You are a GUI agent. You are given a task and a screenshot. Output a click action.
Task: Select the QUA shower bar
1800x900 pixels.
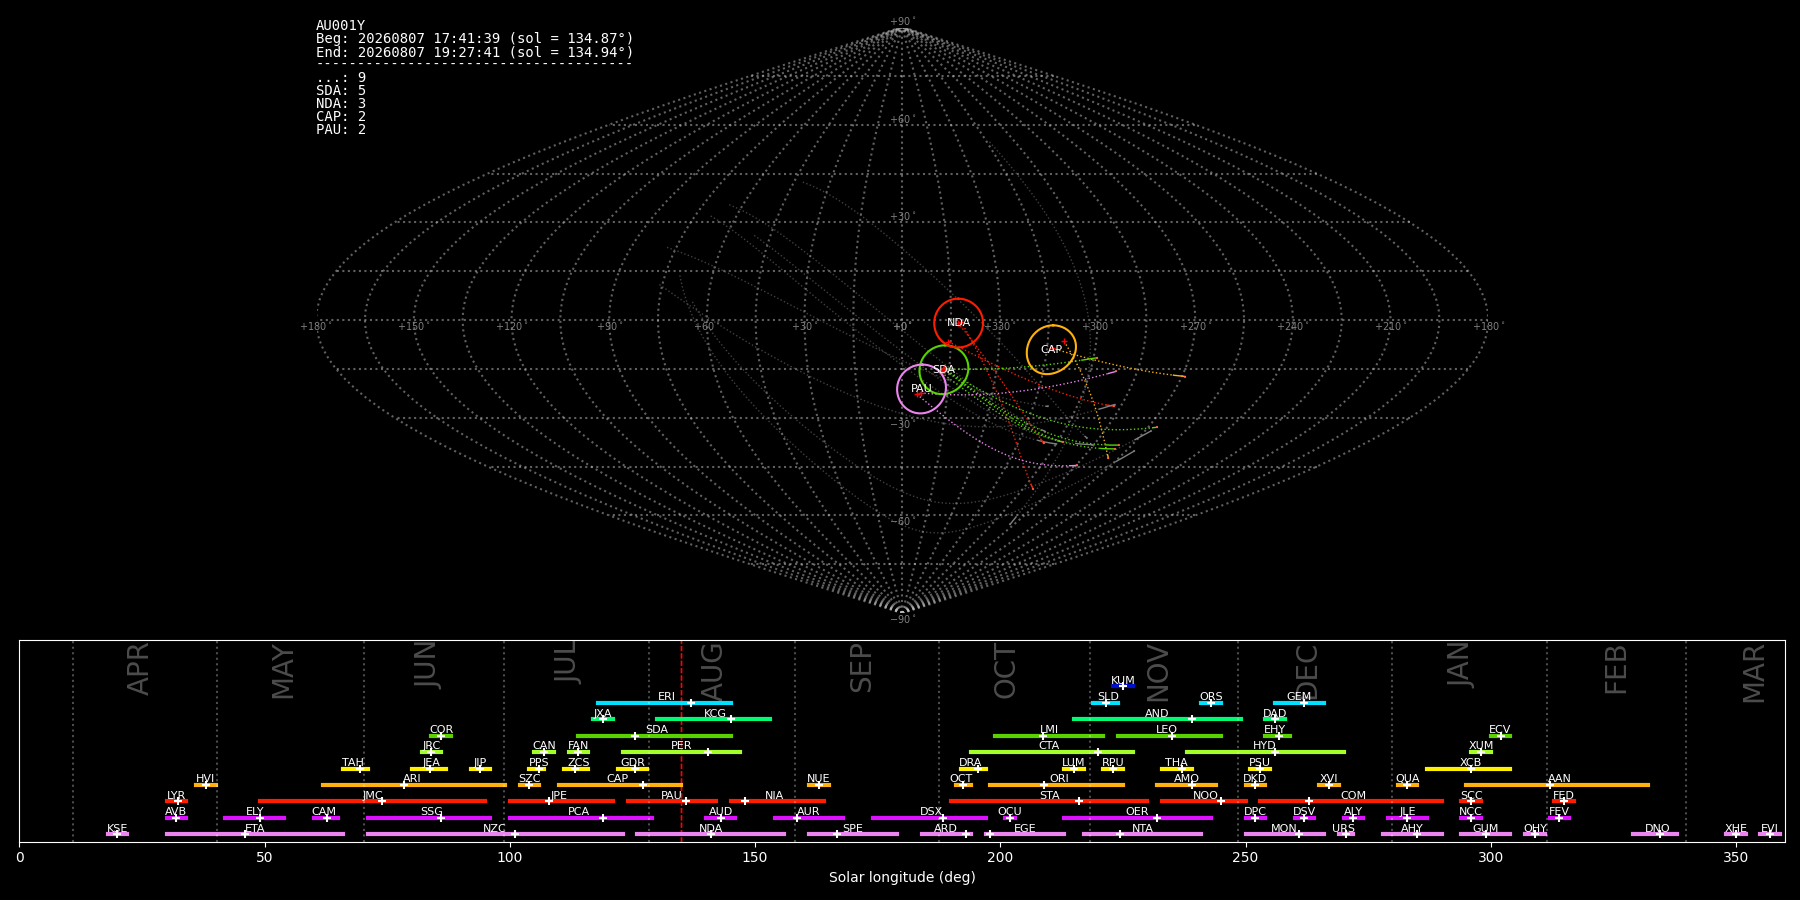(1407, 785)
